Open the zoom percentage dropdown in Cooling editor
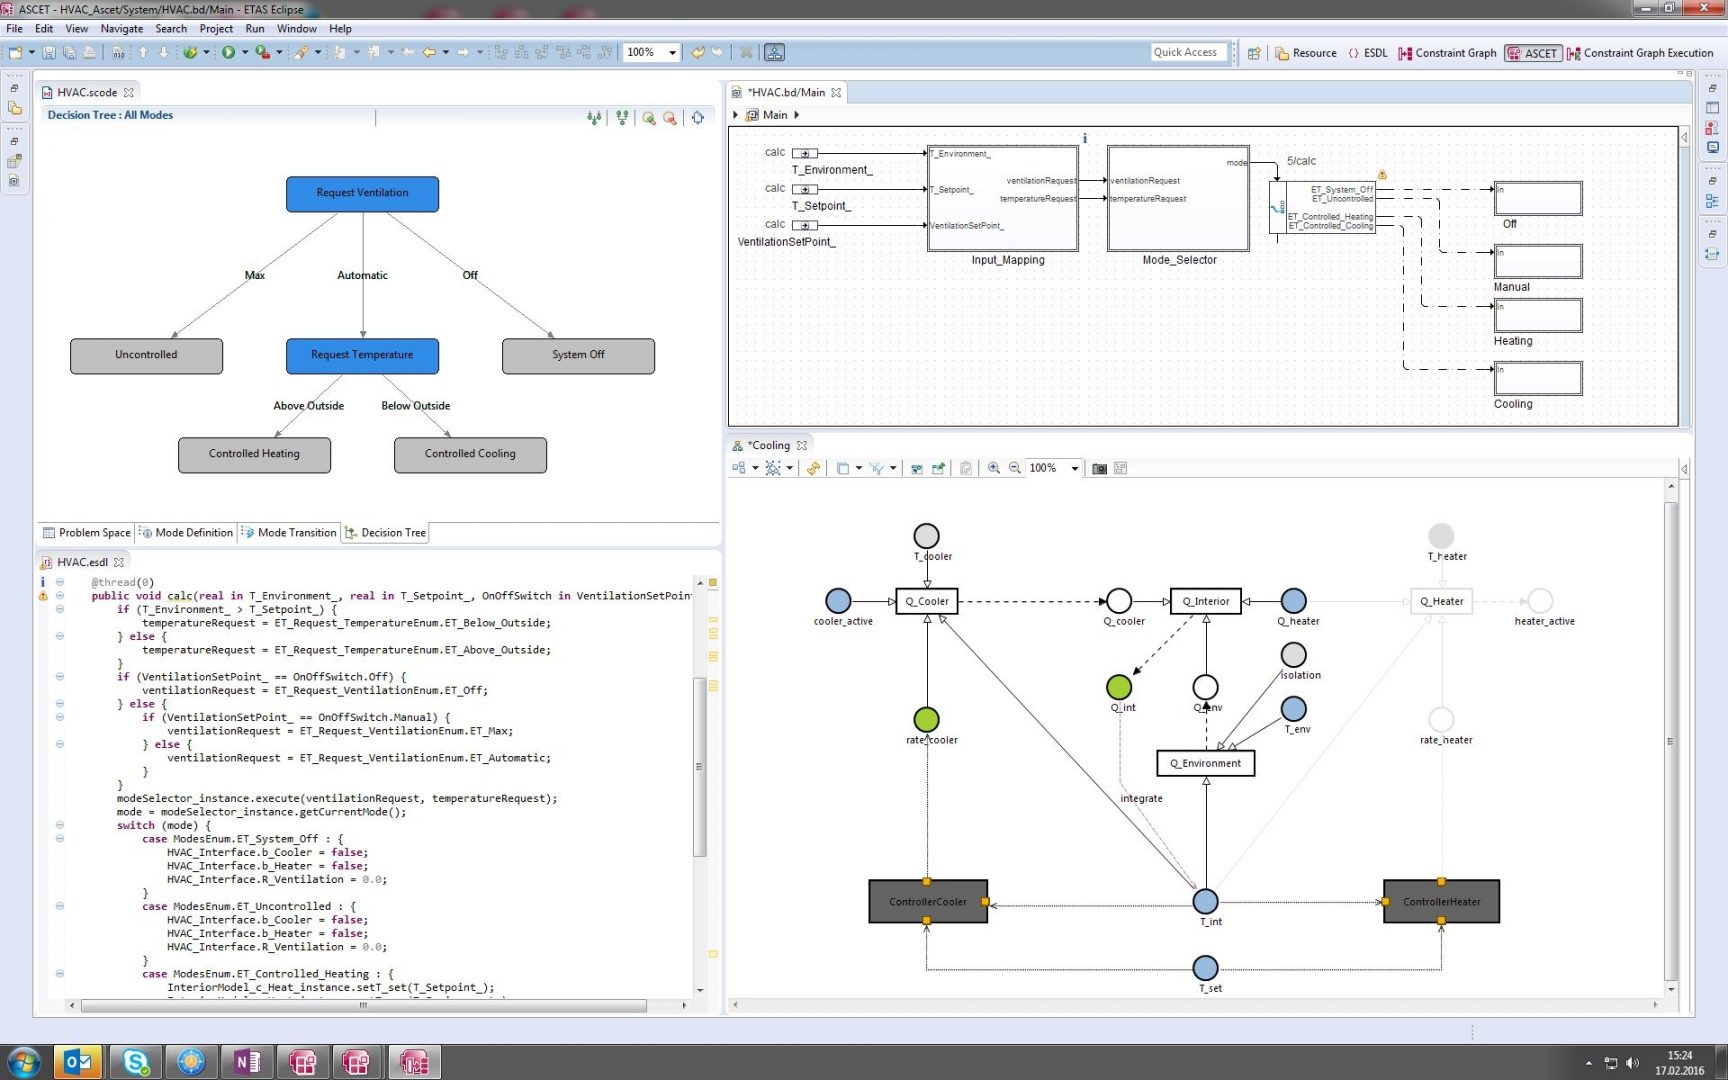1728x1080 pixels. pos(1075,468)
